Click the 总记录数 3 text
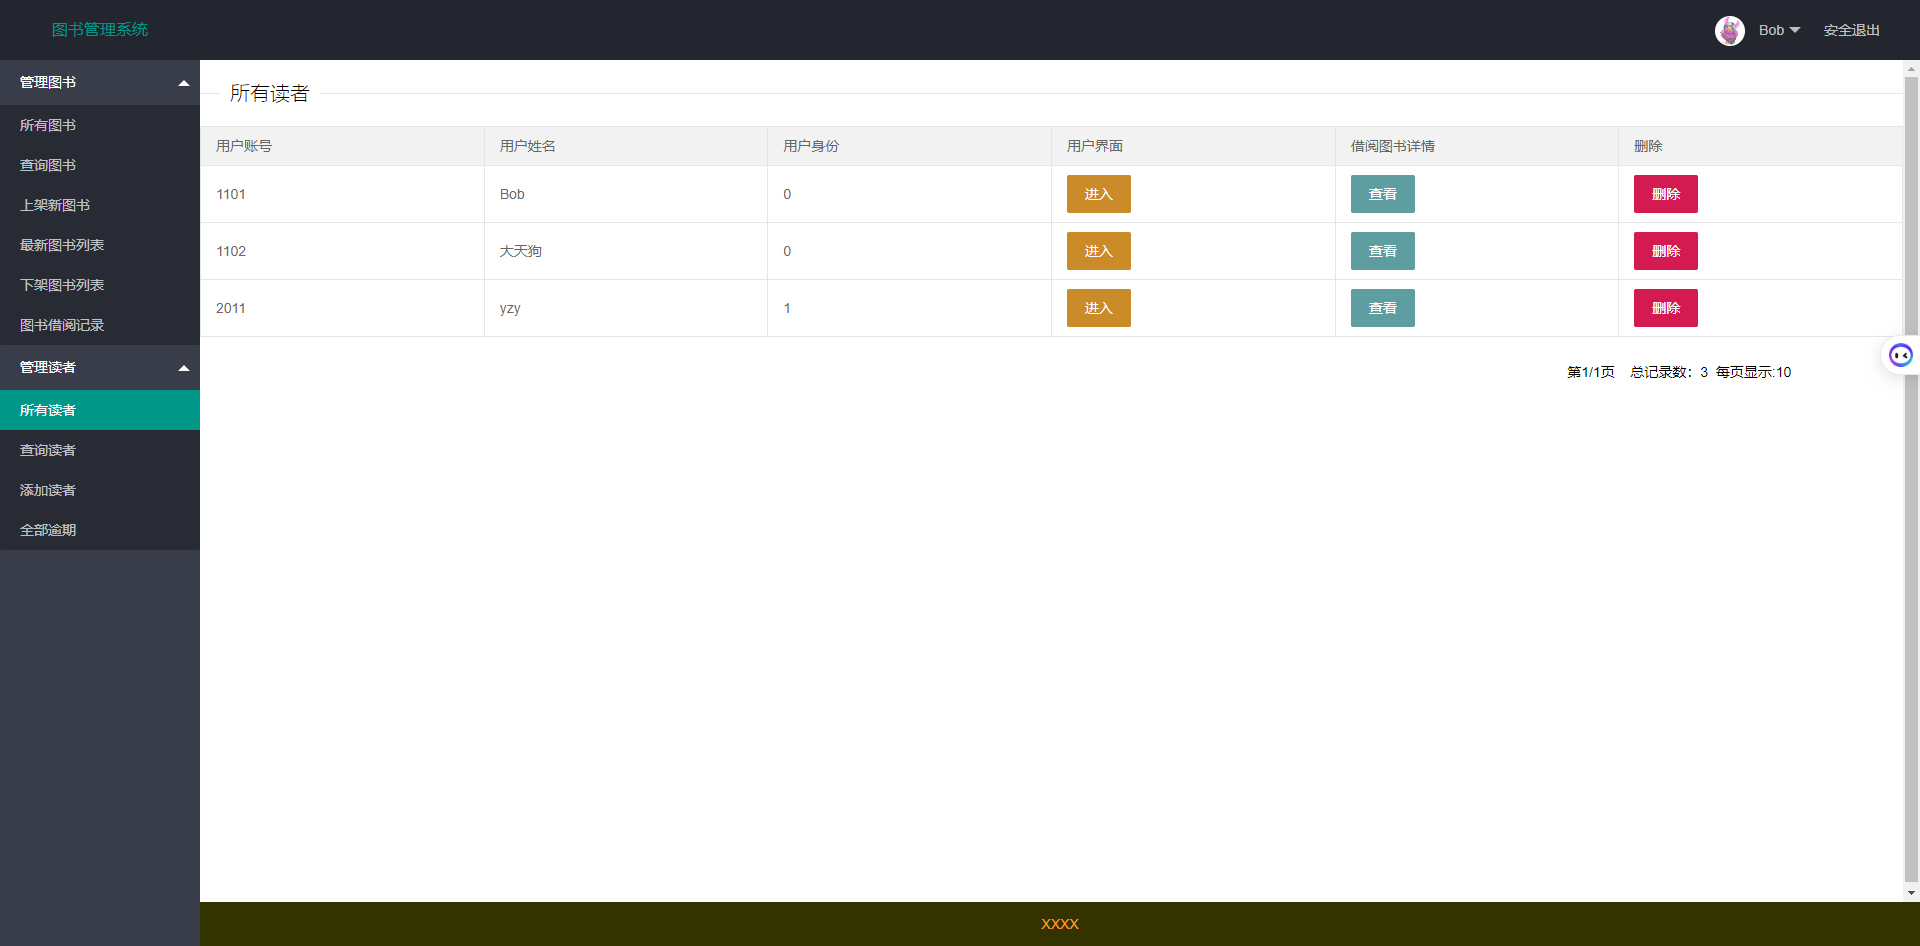 [1669, 372]
